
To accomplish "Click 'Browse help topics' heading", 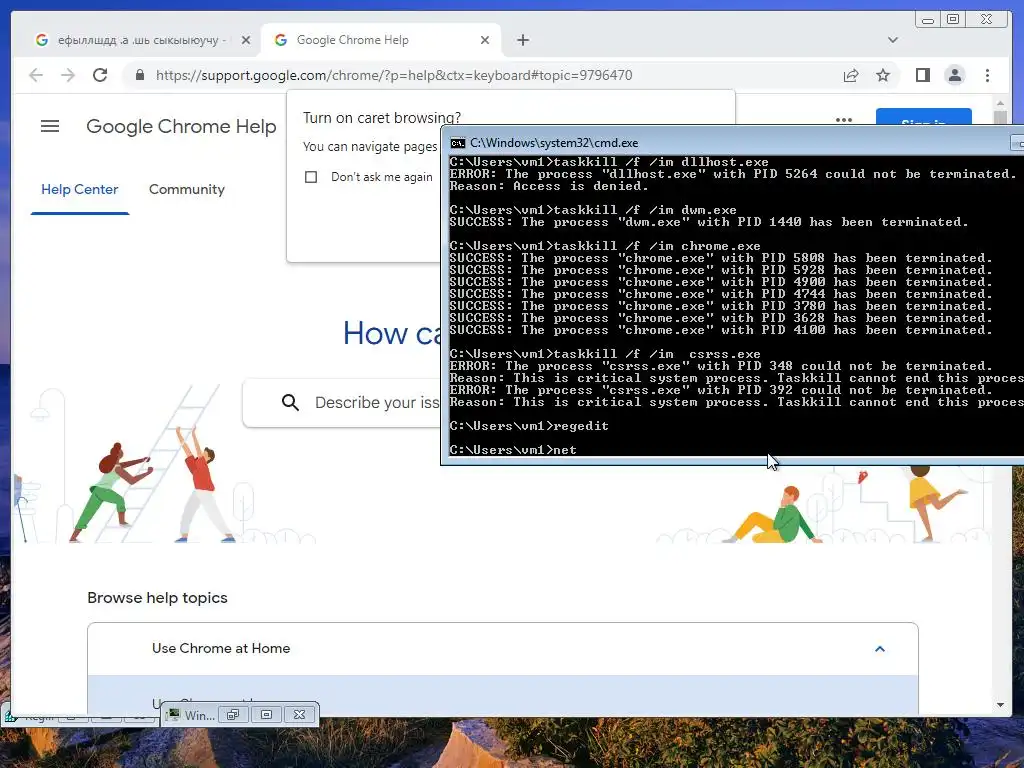I will coord(157,598).
